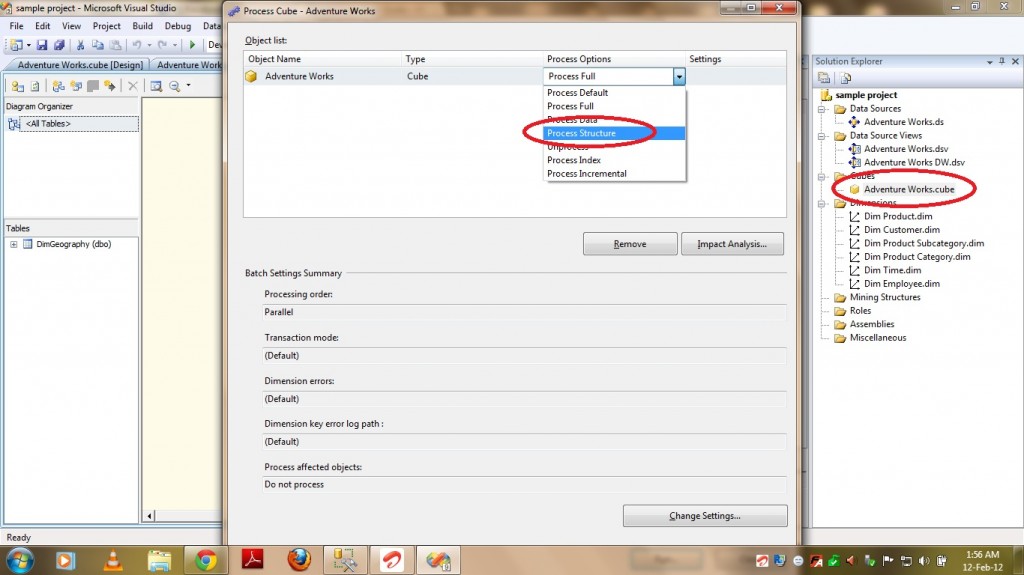This screenshot has width=1024, height=575.
Task: Click the Save icon in the toolbar
Action: click(43, 45)
